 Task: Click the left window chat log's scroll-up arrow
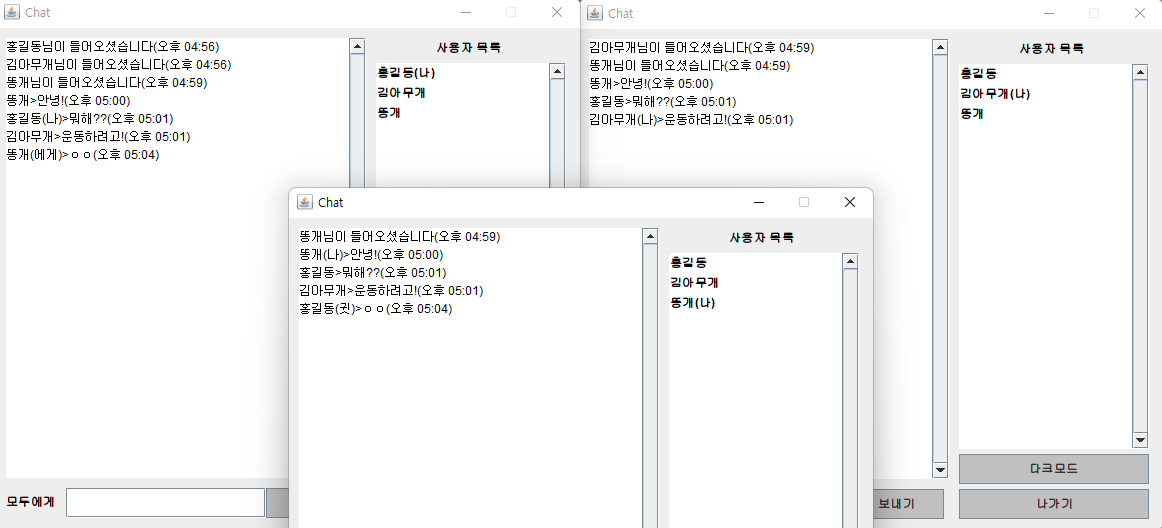click(356, 46)
